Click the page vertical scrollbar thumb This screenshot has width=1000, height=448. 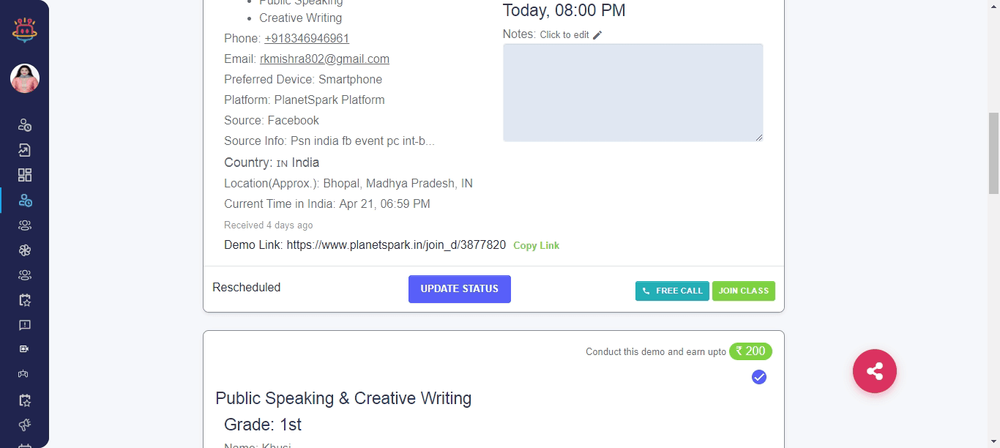click(994, 153)
